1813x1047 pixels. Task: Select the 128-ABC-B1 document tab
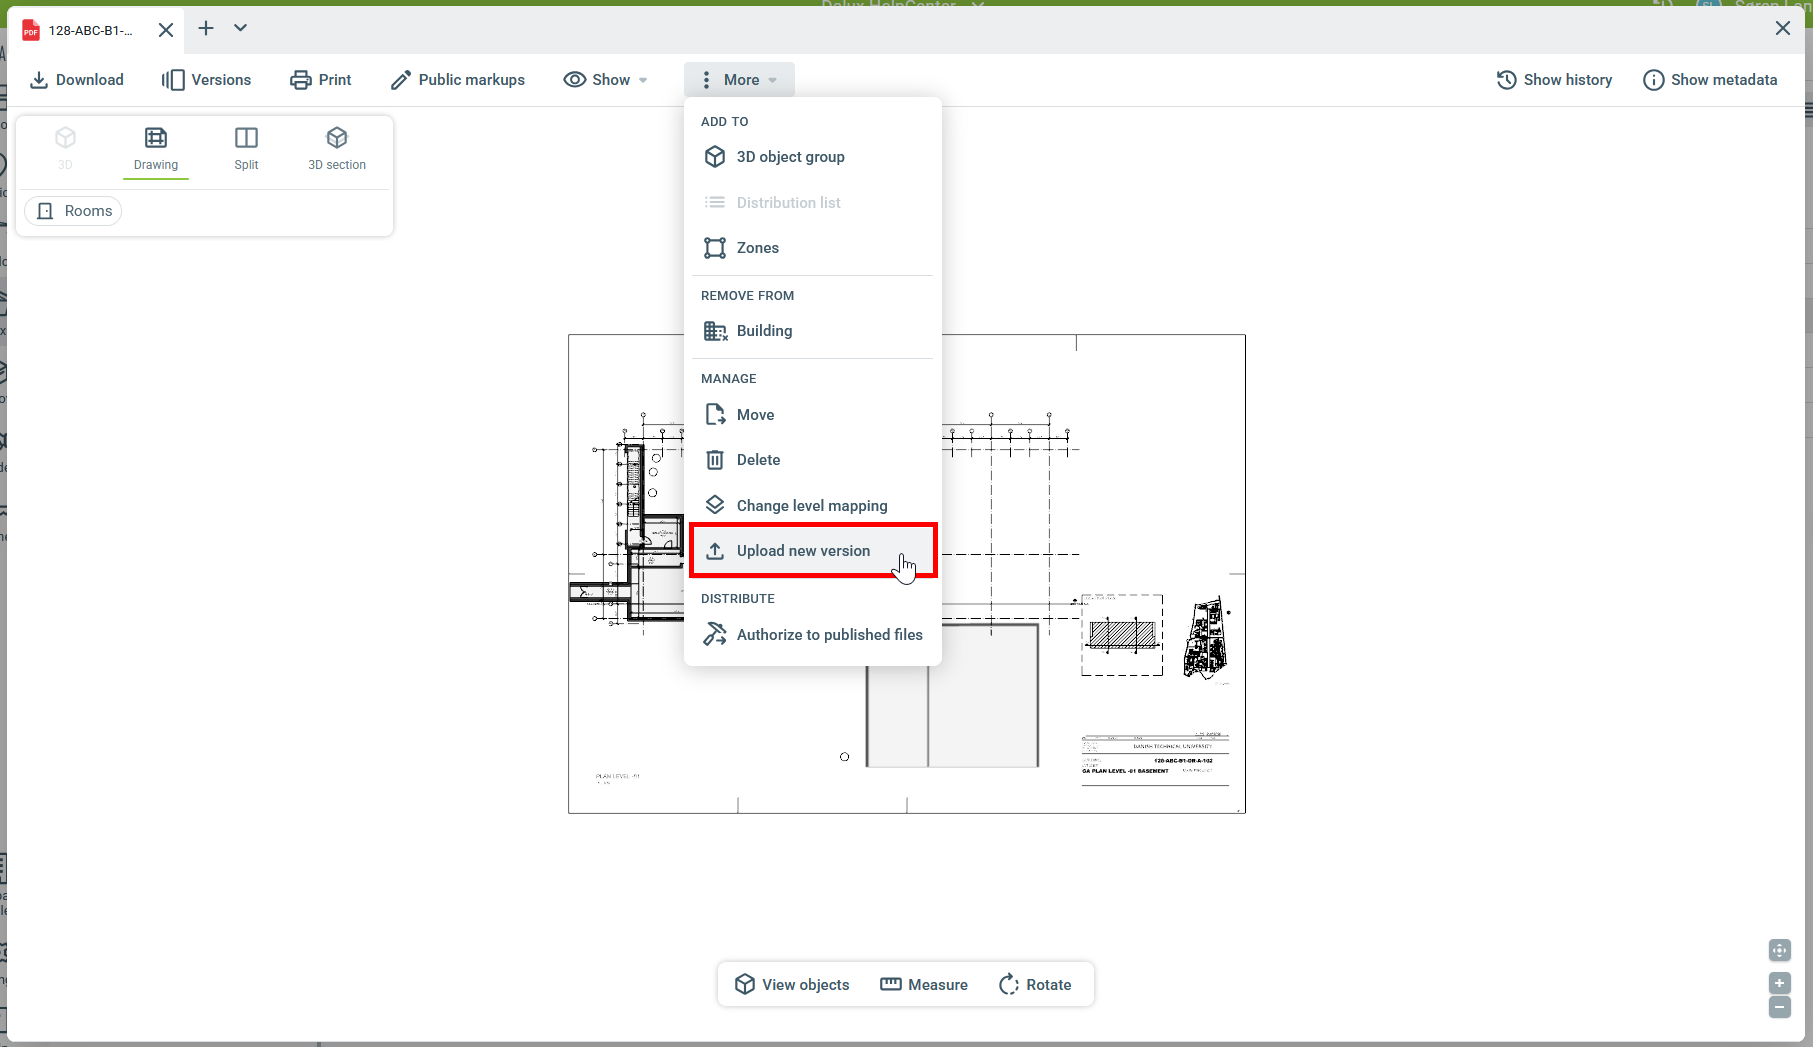click(90, 30)
